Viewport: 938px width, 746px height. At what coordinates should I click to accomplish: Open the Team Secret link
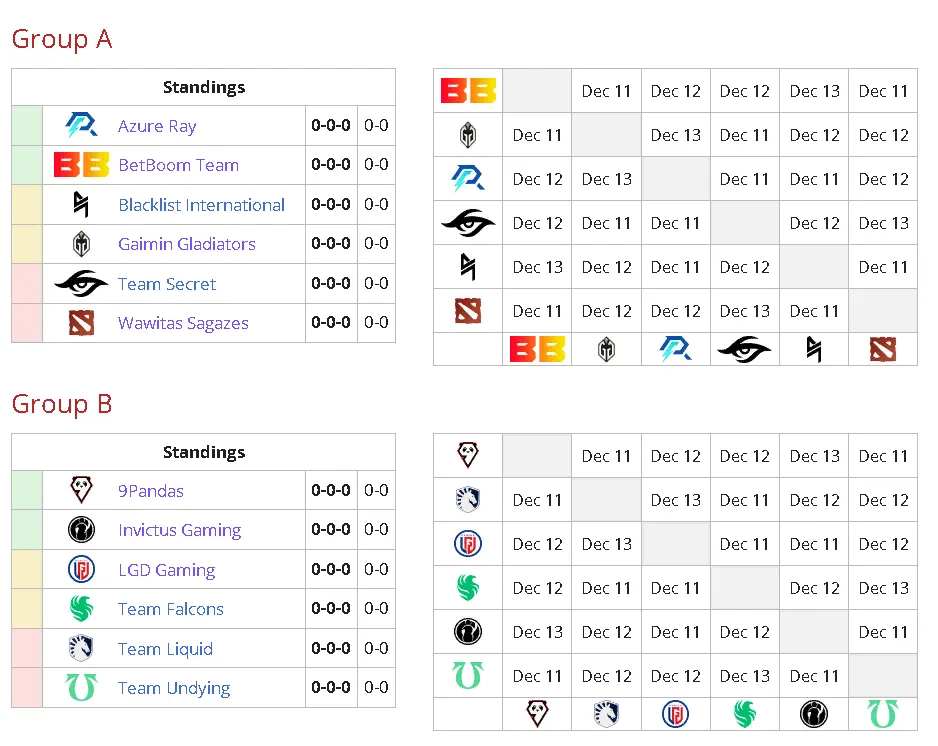click(x=167, y=284)
